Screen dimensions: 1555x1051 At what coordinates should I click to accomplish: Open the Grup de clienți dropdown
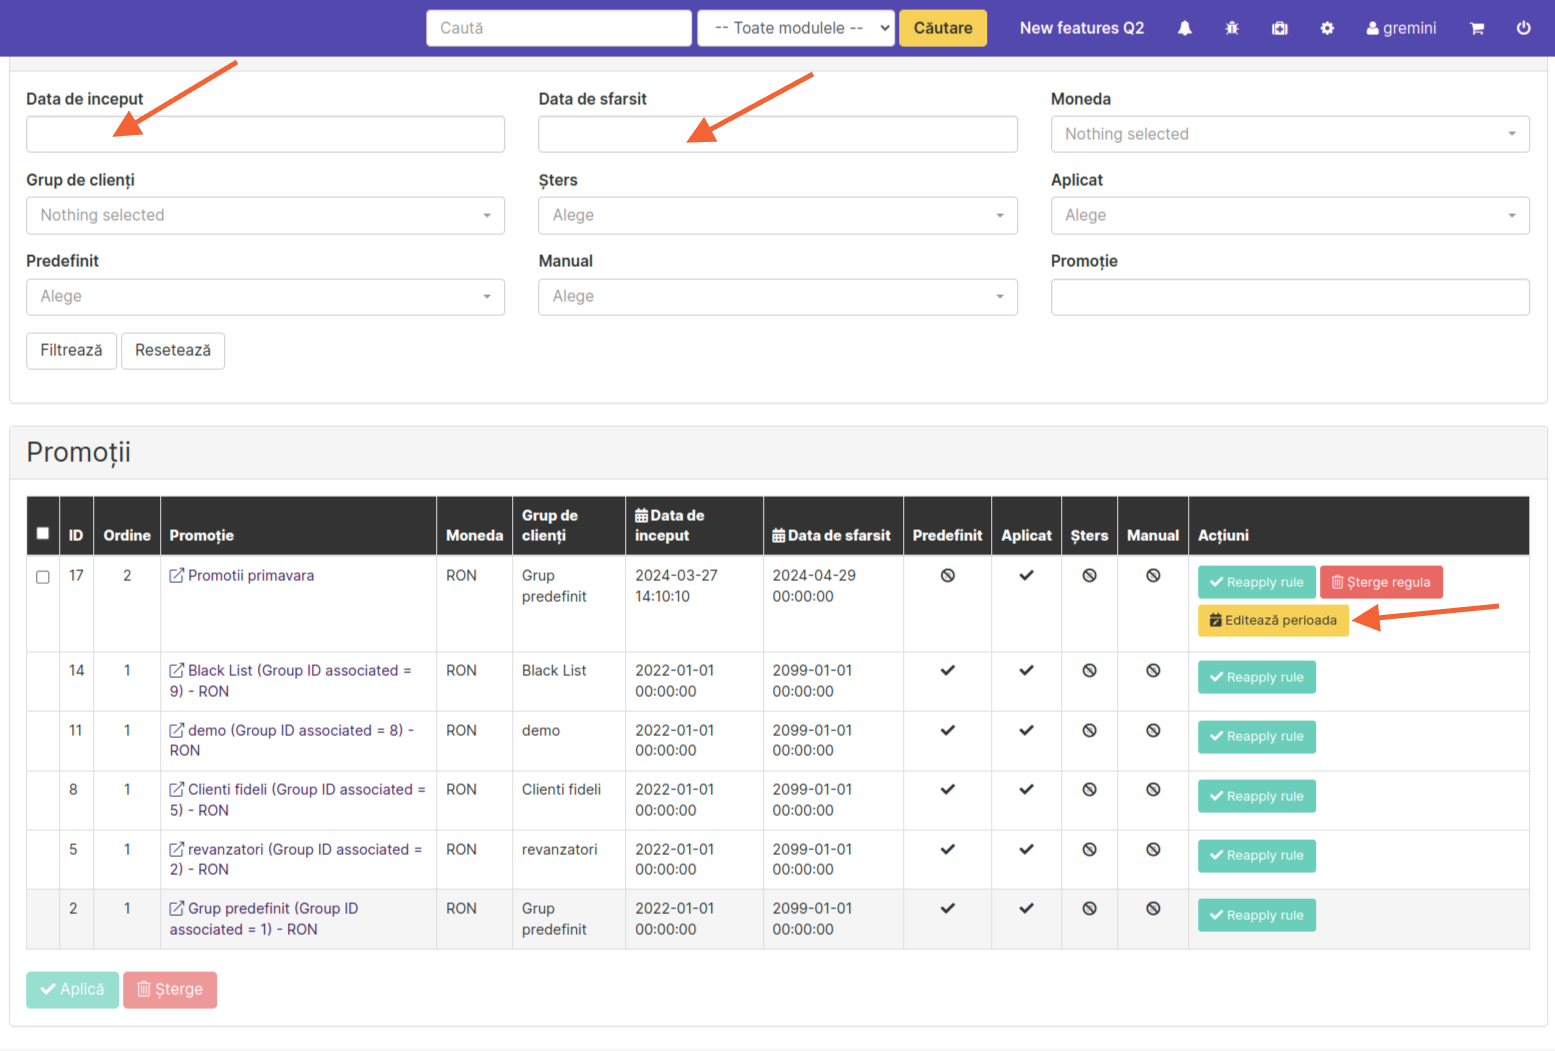coord(265,215)
